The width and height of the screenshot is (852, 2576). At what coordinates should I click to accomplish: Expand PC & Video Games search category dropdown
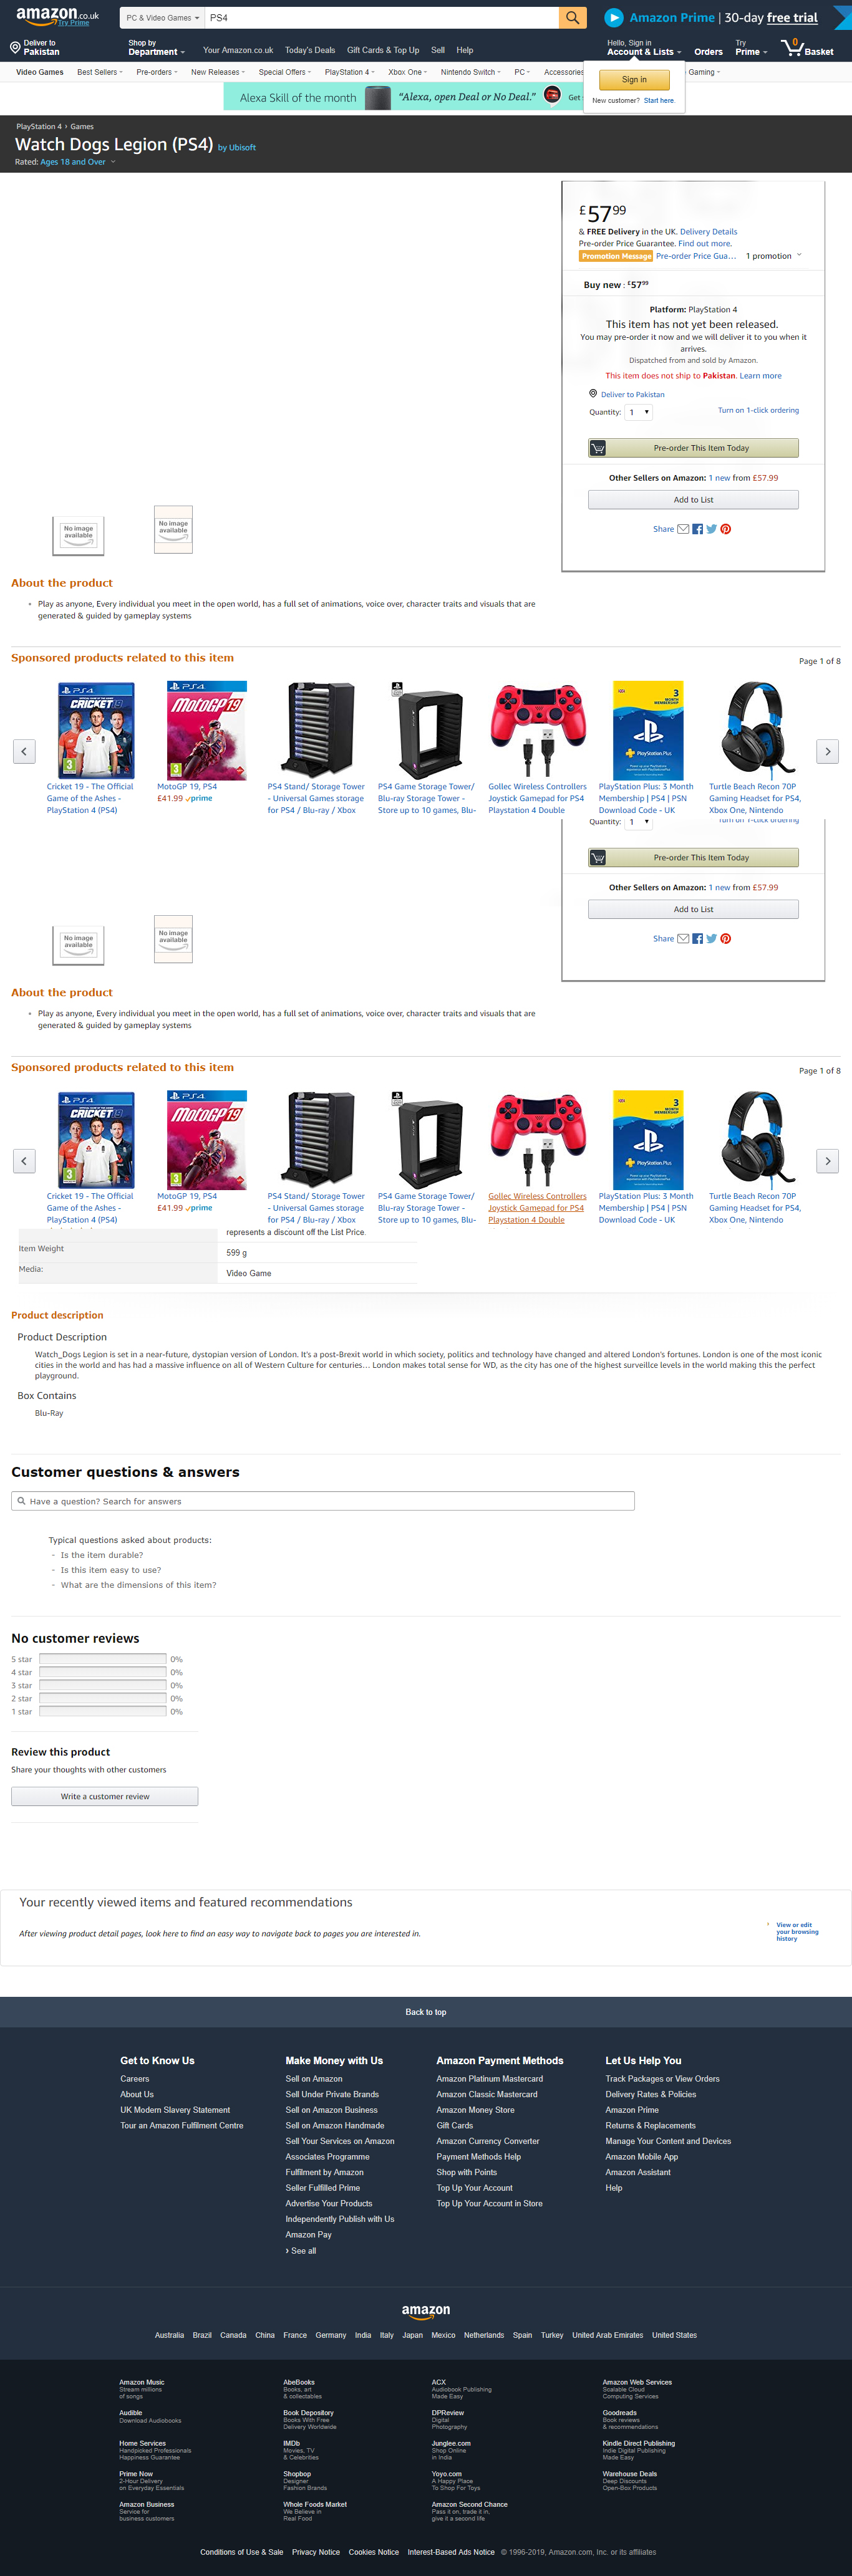click(163, 17)
